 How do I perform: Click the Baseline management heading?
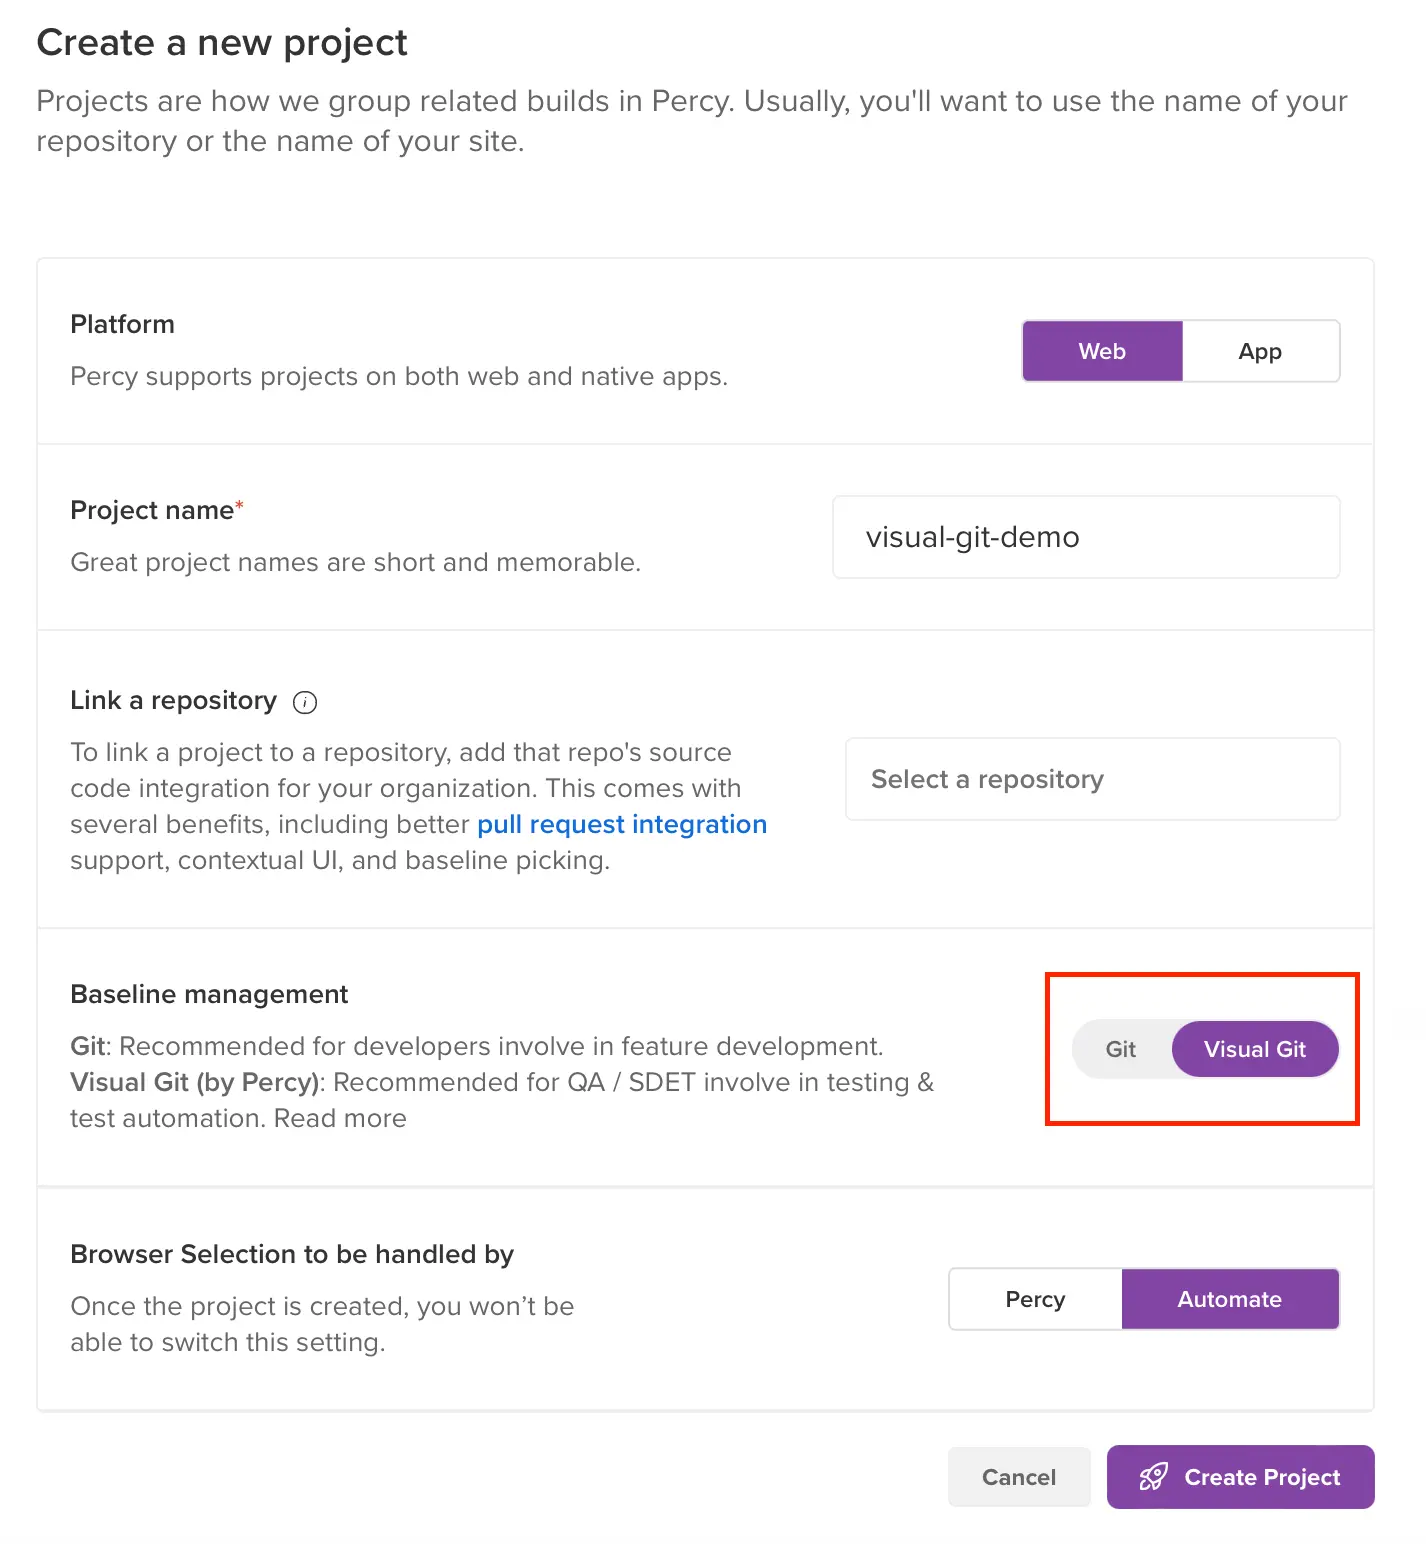(x=209, y=994)
